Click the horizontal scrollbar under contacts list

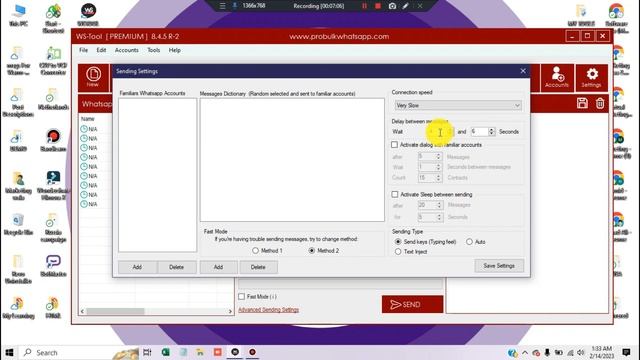(116, 311)
